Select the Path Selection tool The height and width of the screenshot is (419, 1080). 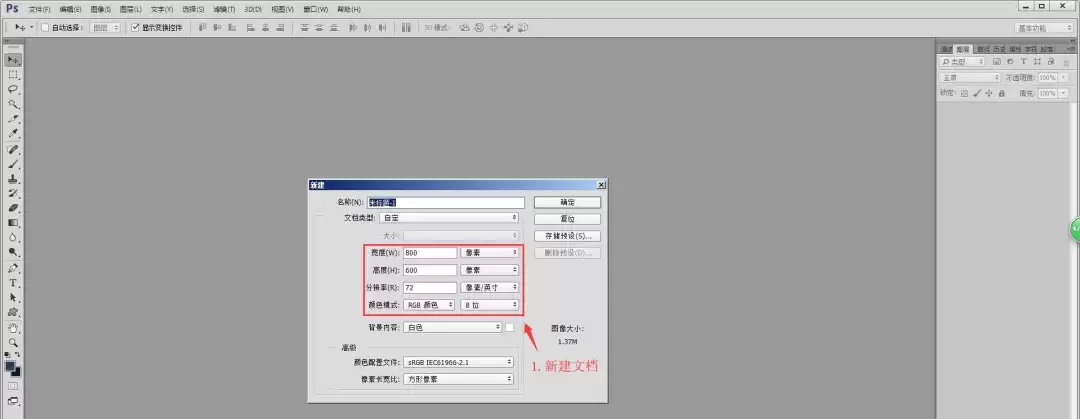tap(13, 298)
